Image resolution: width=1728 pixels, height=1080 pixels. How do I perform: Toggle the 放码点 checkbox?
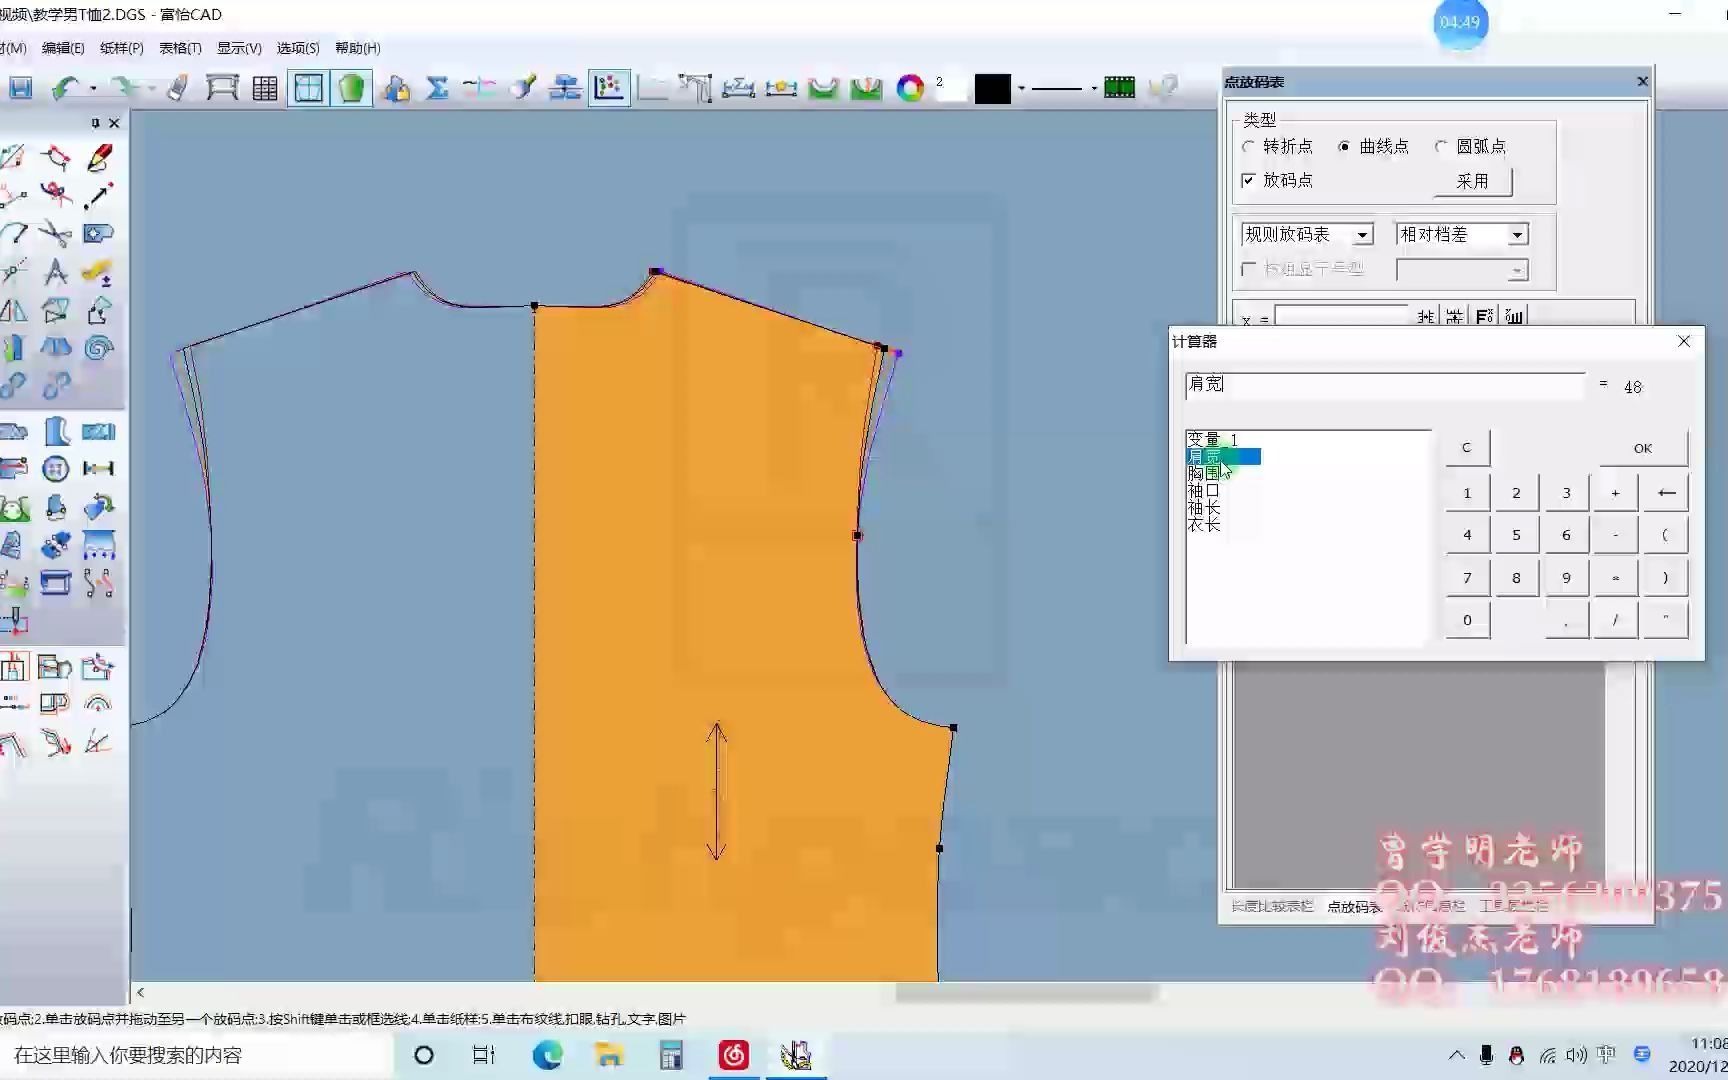(x=1248, y=180)
